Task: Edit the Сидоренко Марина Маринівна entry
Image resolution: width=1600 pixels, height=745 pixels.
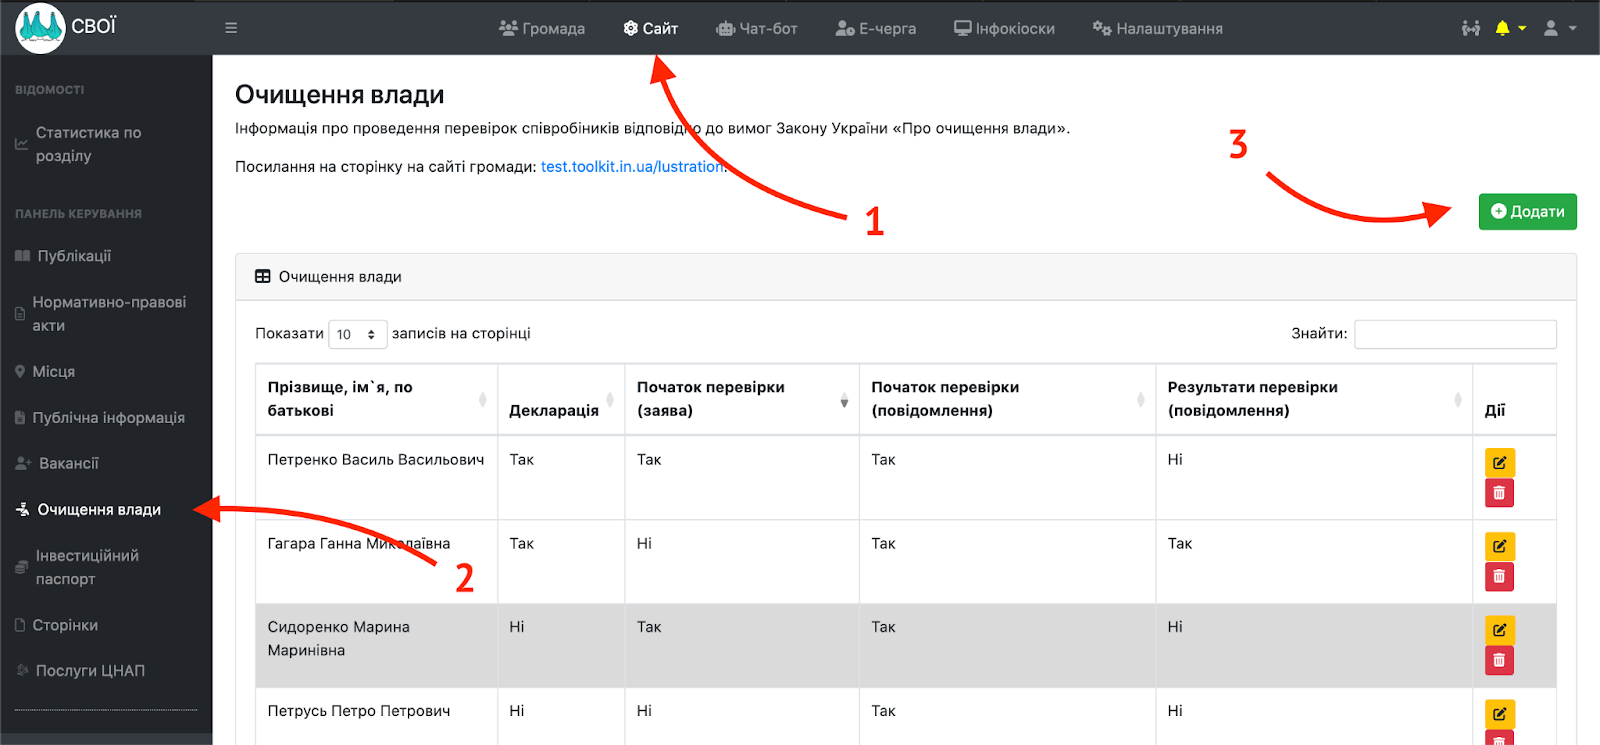Action: coord(1499,630)
